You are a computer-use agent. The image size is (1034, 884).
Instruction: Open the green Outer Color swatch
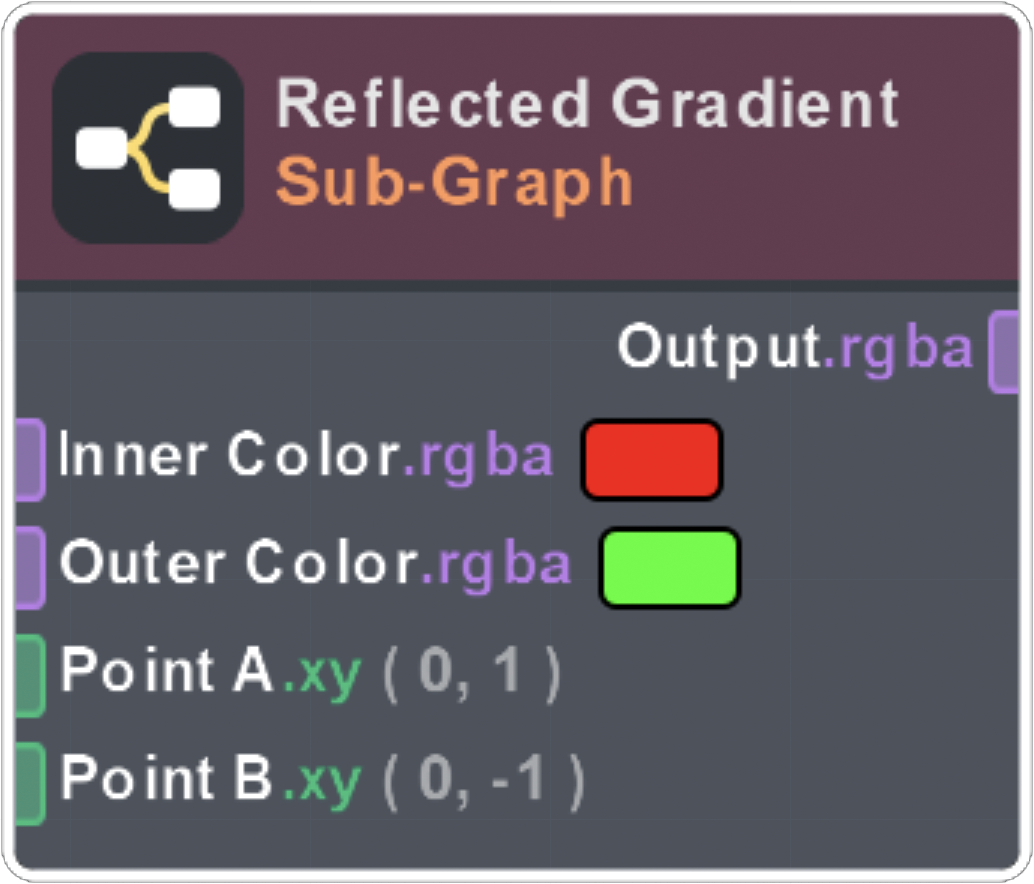(669, 567)
